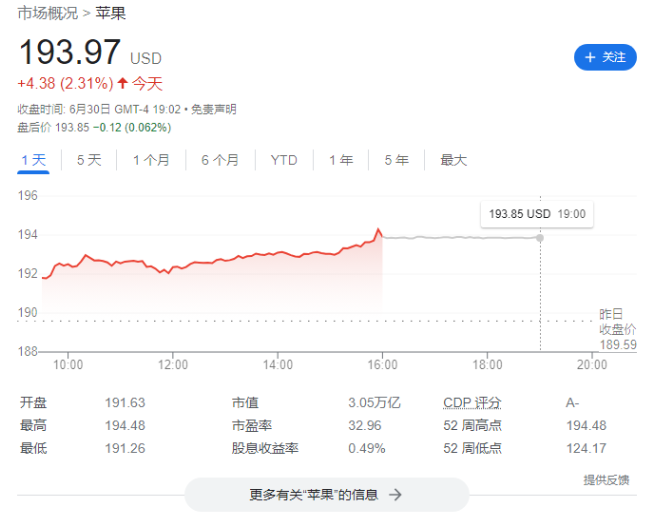Image resolution: width=656 pixels, height=522 pixels.
Task: Click the 52 周高点 label
Action: 472,425
